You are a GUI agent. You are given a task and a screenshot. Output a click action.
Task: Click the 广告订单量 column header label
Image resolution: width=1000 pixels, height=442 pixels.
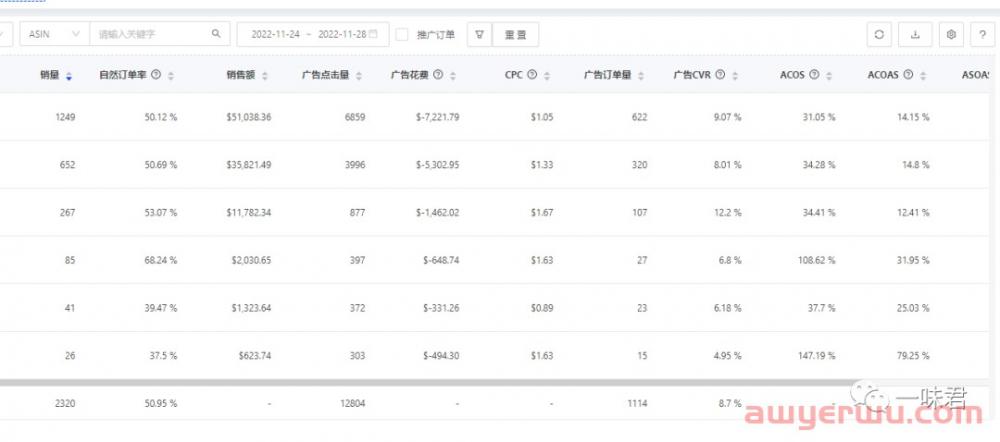(608, 75)
